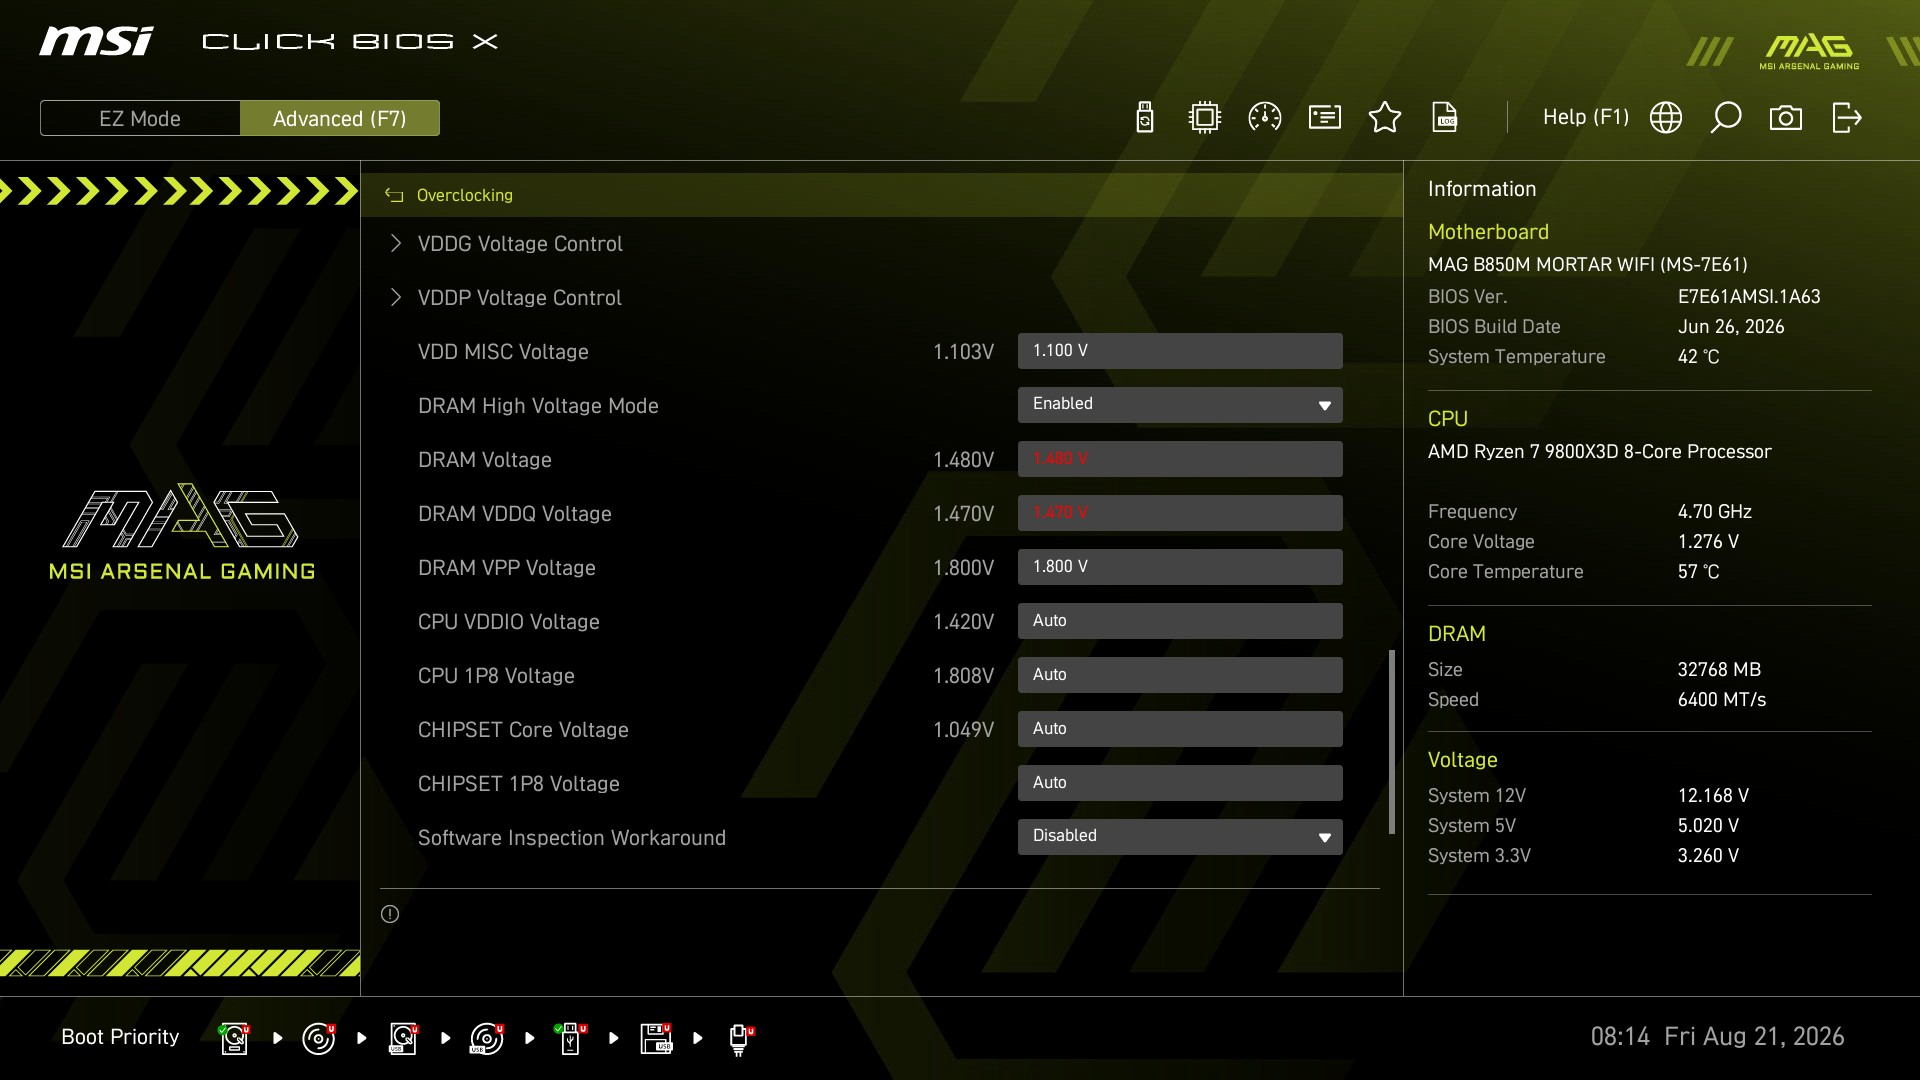The height and width of the screenshot is (1080, 1920).
Task: Click the DRAM speed 6400 MT/s value
Action: click(x=1722, y=700)
